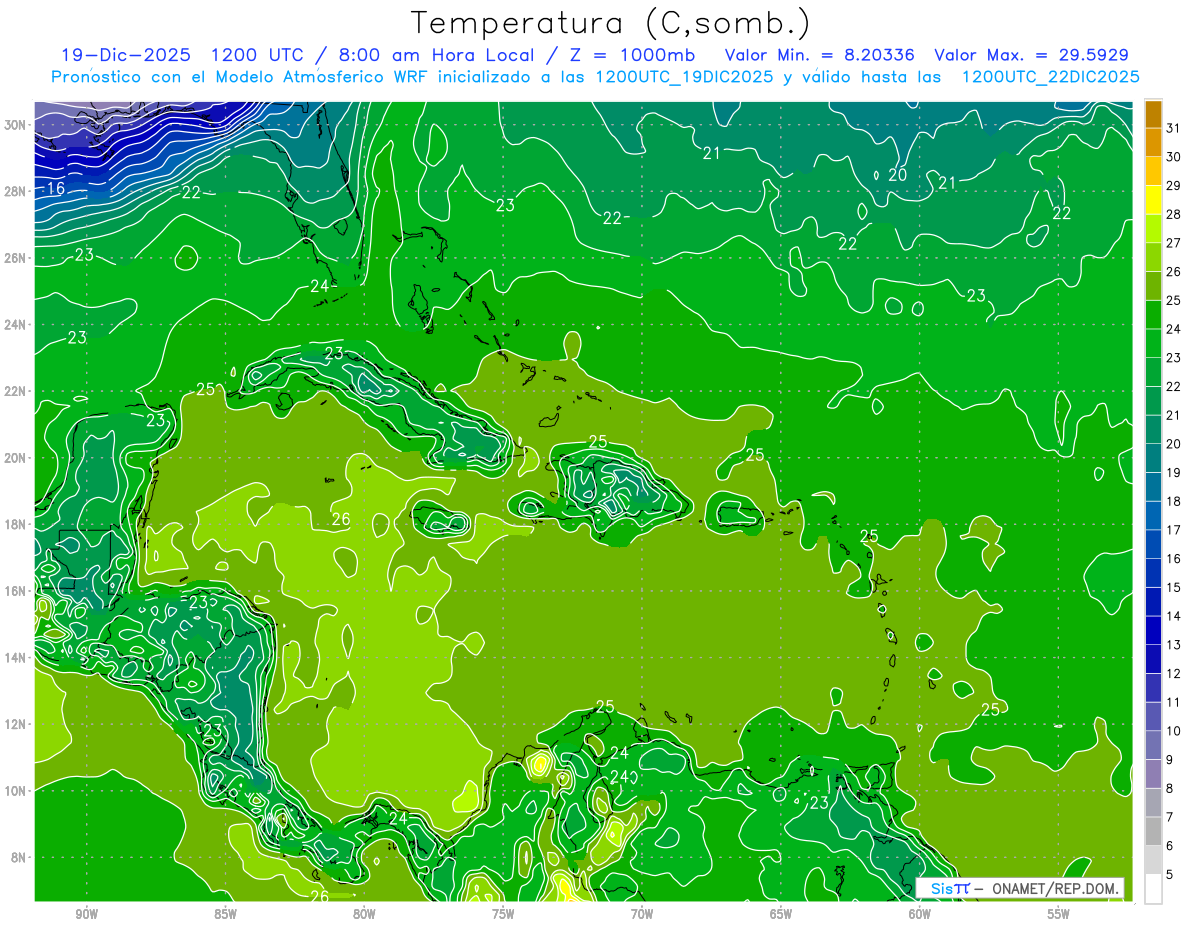Pick yellow legend swatch between 28 and 29
Image resolution: width=1200 pixels, height=927 pixels.
click(1153, 200)
